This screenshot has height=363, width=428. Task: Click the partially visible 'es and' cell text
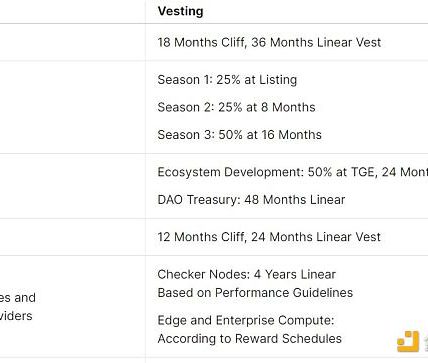pos(17,297)
